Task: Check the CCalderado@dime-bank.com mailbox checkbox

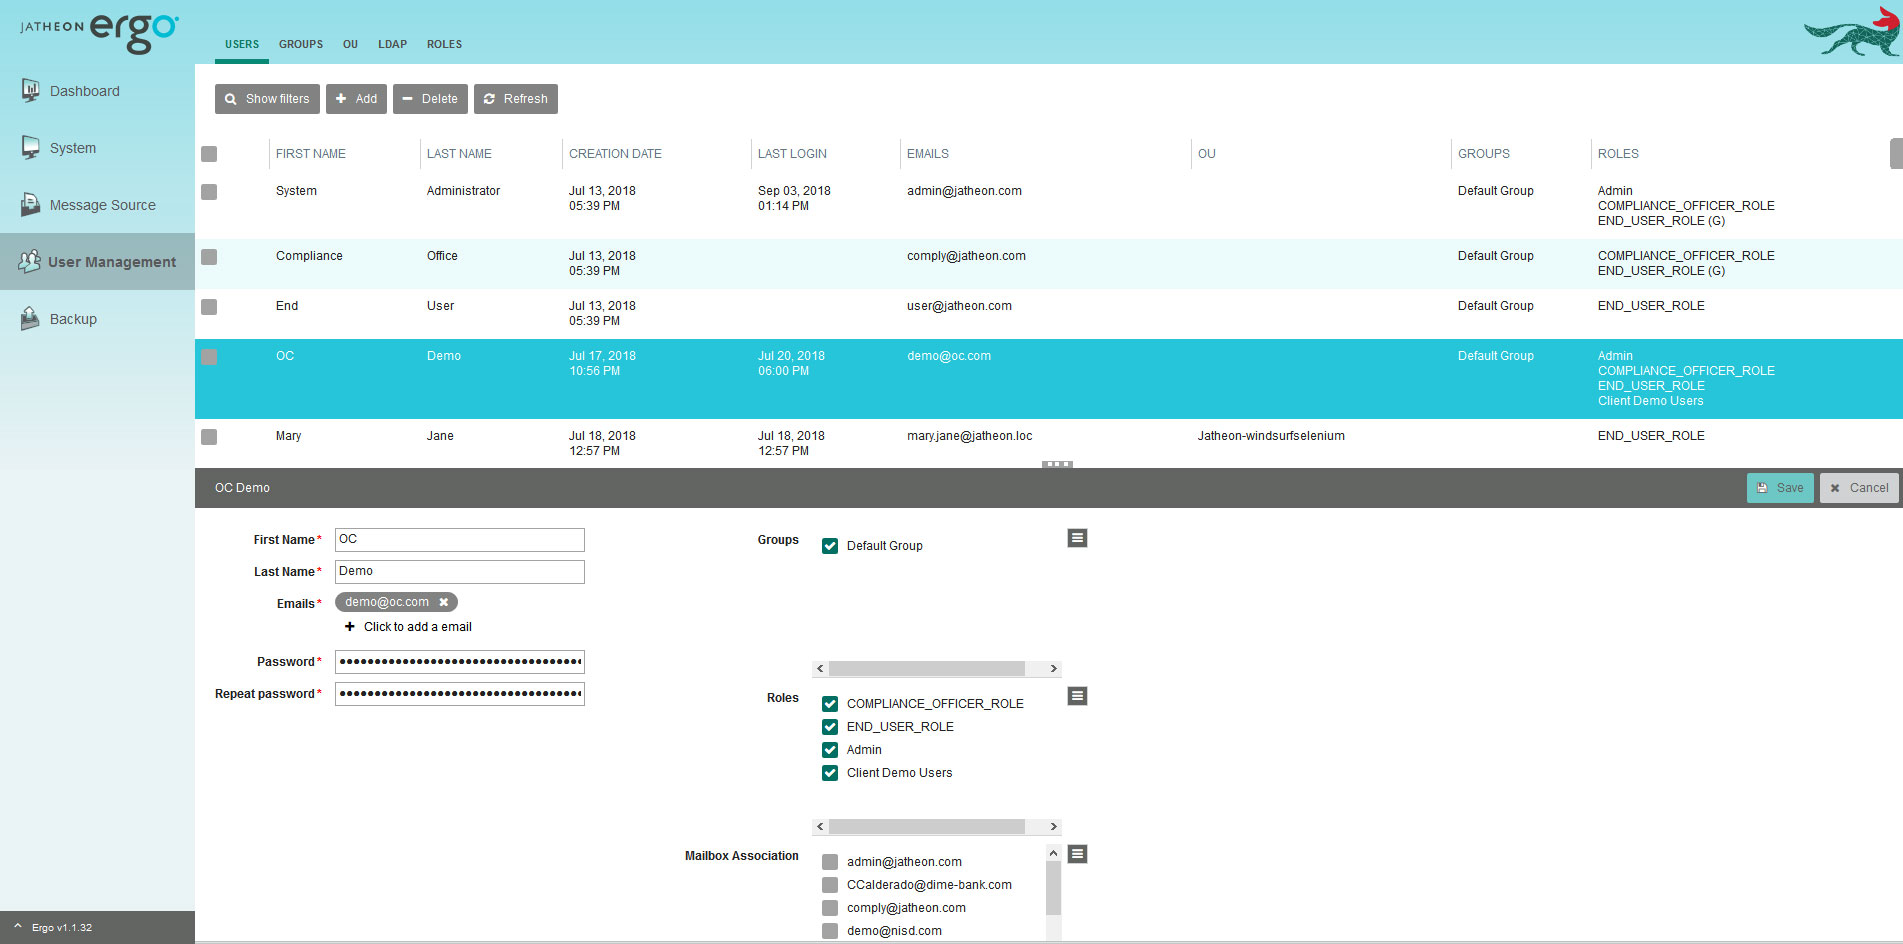Action: coord(830,885)
